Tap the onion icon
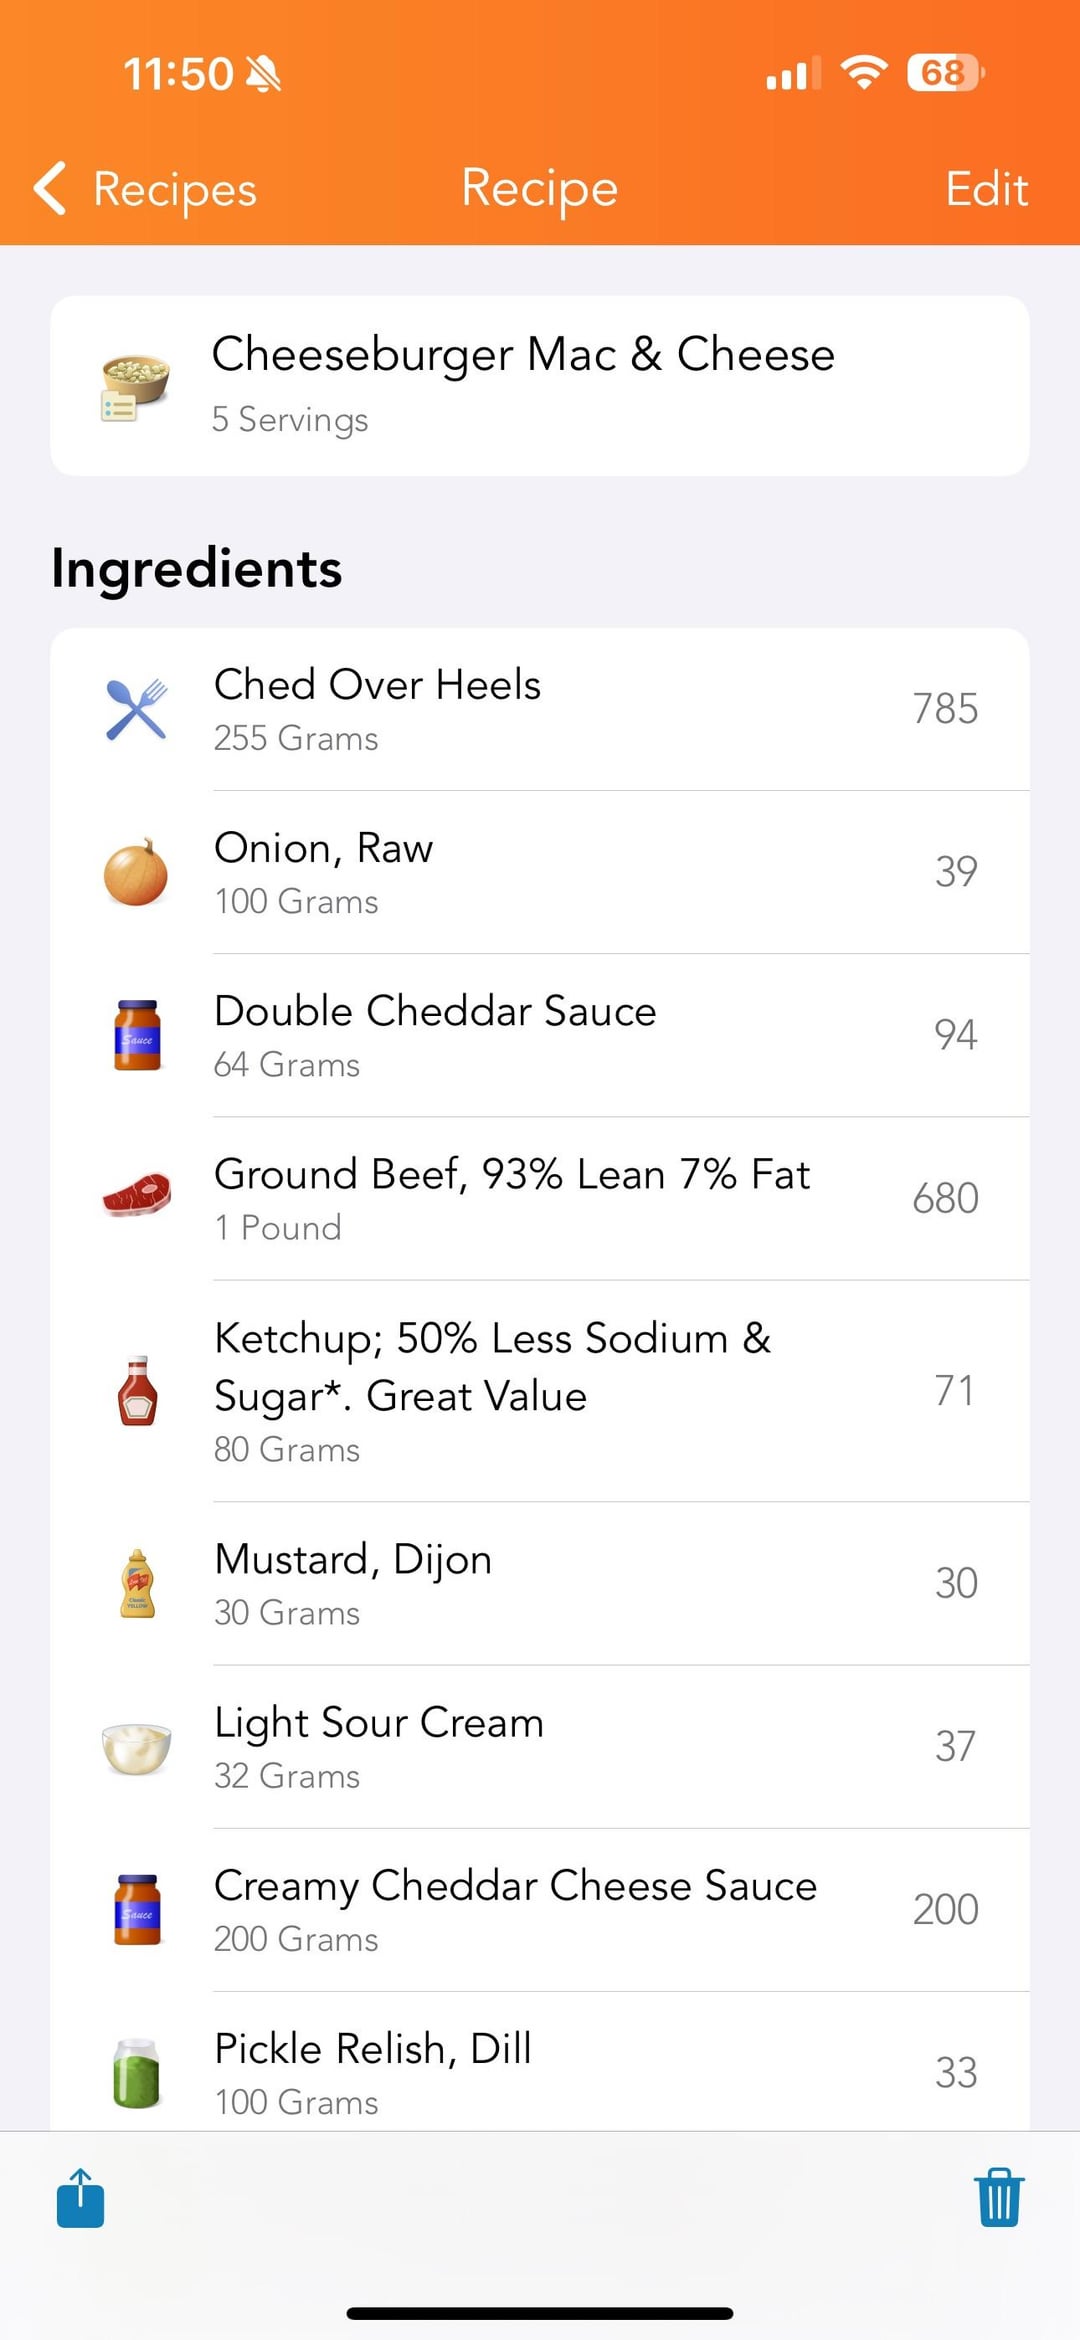 click(136, 872)
